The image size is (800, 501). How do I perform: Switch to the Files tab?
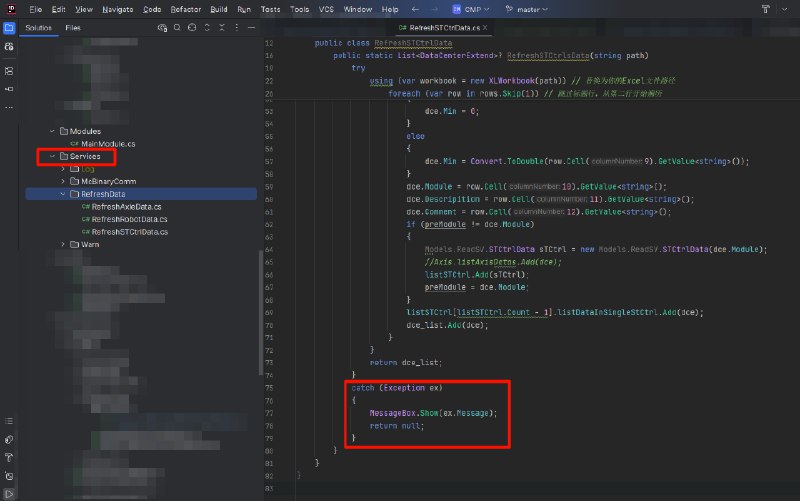(74, 28)
